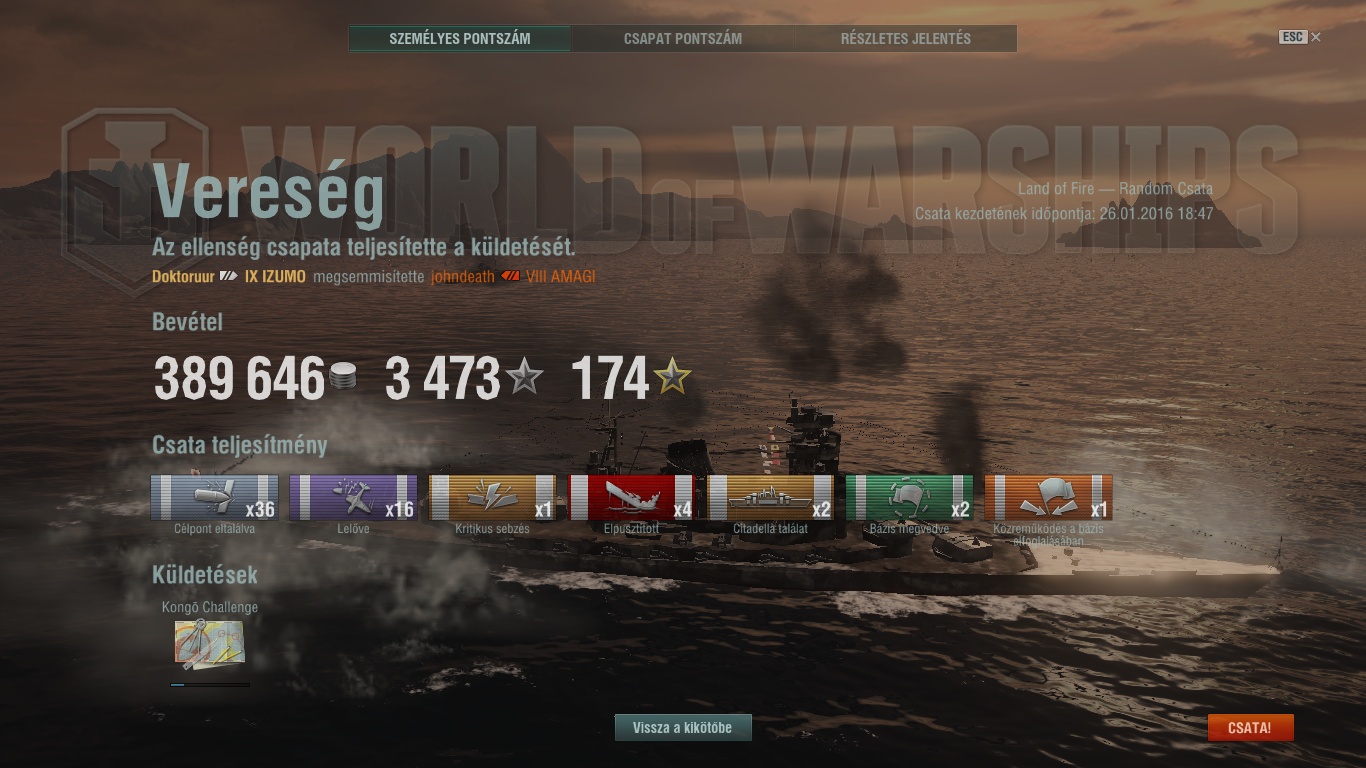The height and width of the screenshot is (768, 1366).
Task: Close the results screen via ESC X
Action: 1300,37
